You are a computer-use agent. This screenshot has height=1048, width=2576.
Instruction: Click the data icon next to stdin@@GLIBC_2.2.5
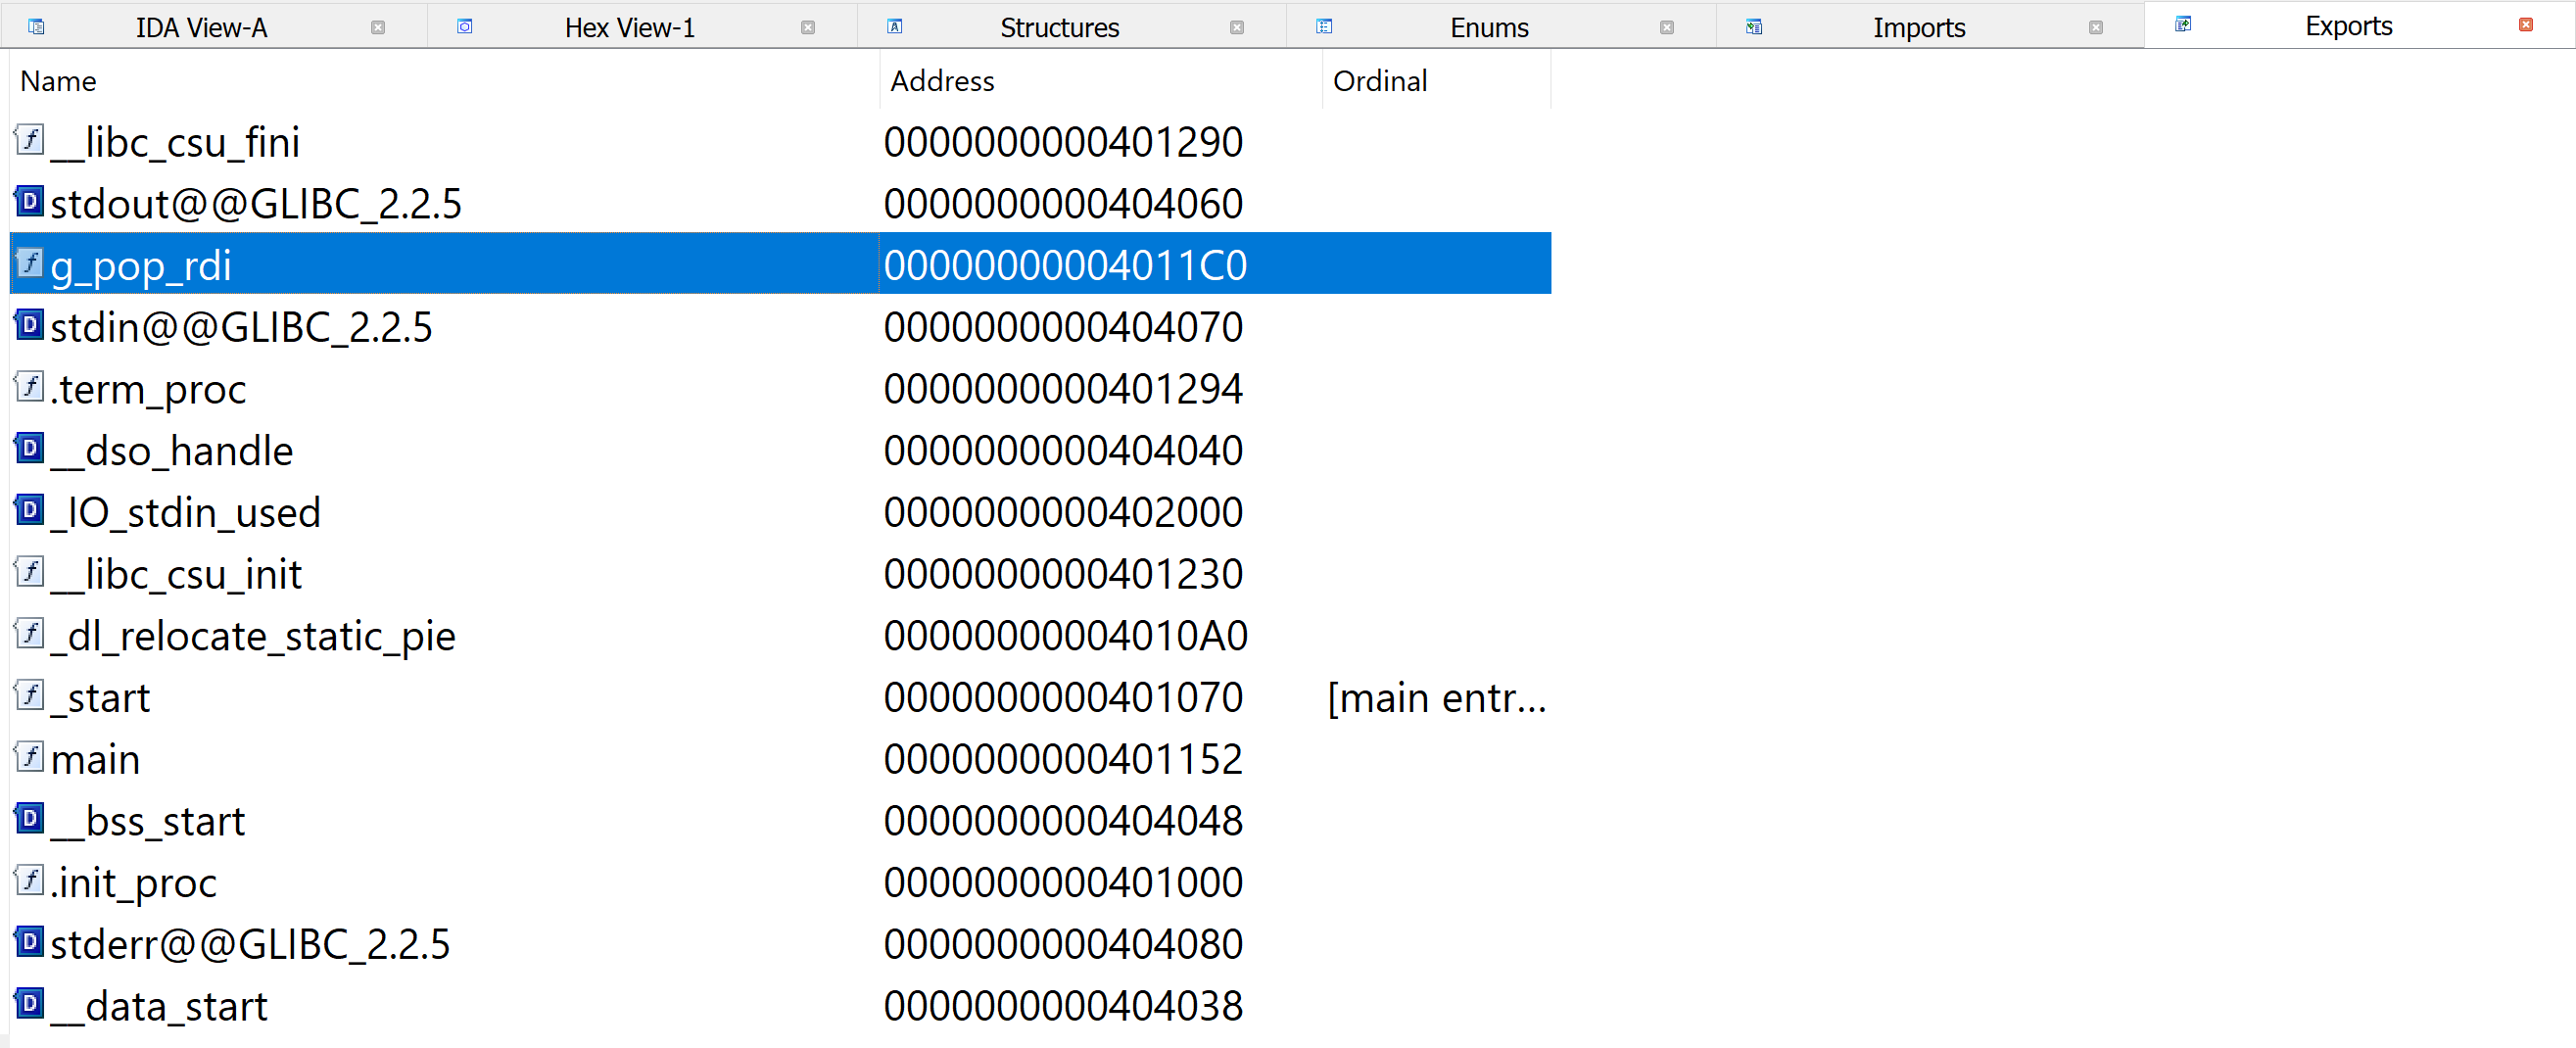28,325
